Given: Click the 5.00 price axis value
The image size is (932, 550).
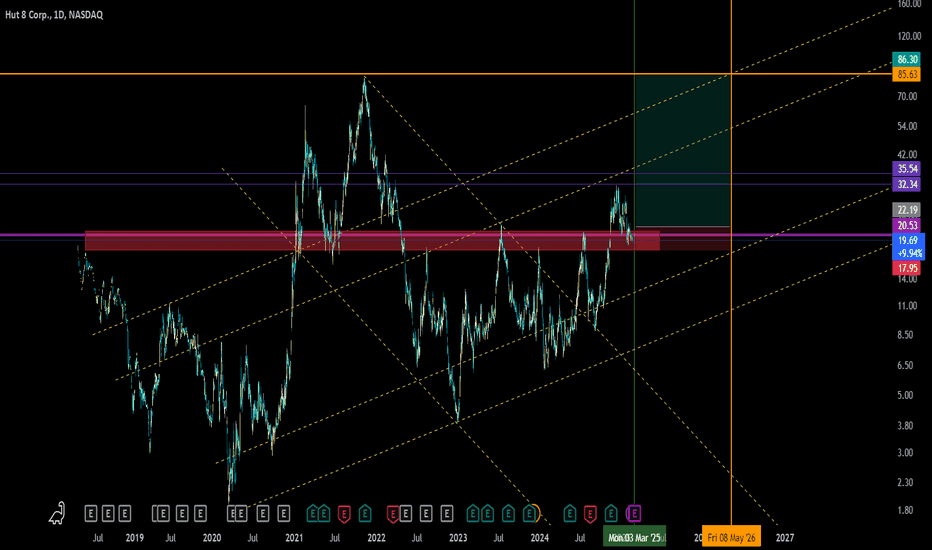Looking at the screenshot, I should (905, 395).
